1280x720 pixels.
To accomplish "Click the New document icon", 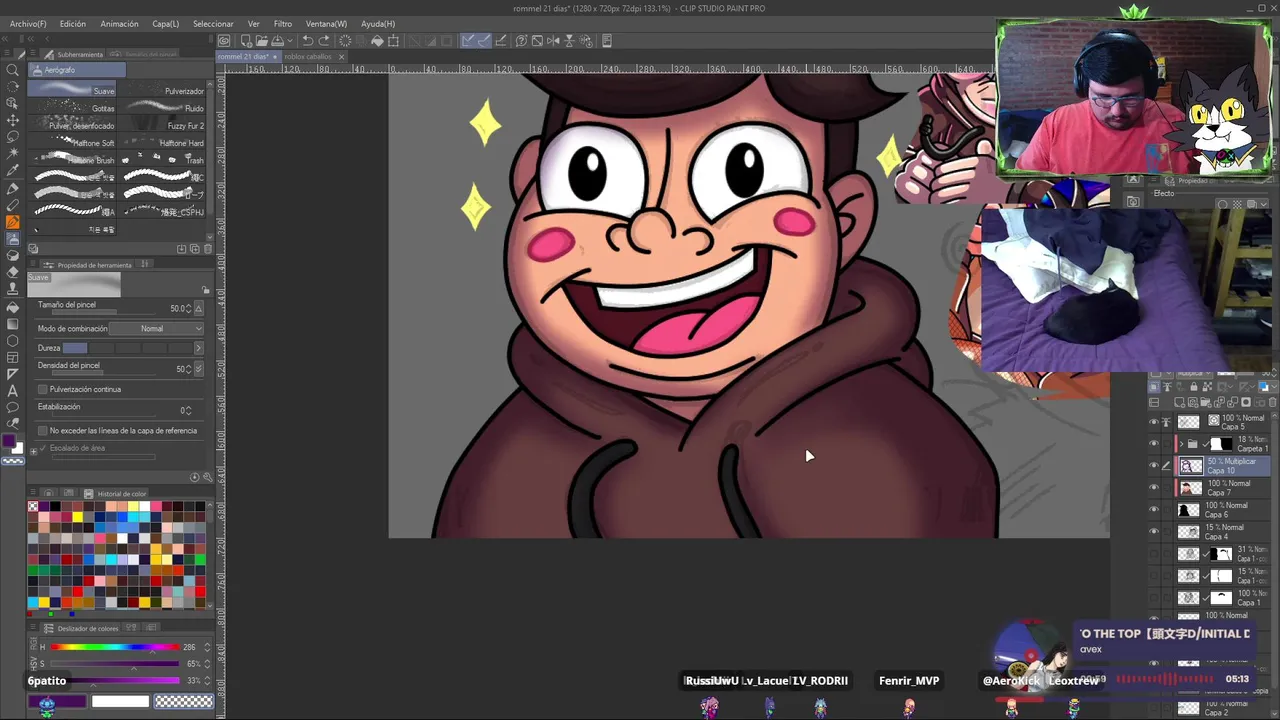I will pyautogui.click(x=245, y=41).
